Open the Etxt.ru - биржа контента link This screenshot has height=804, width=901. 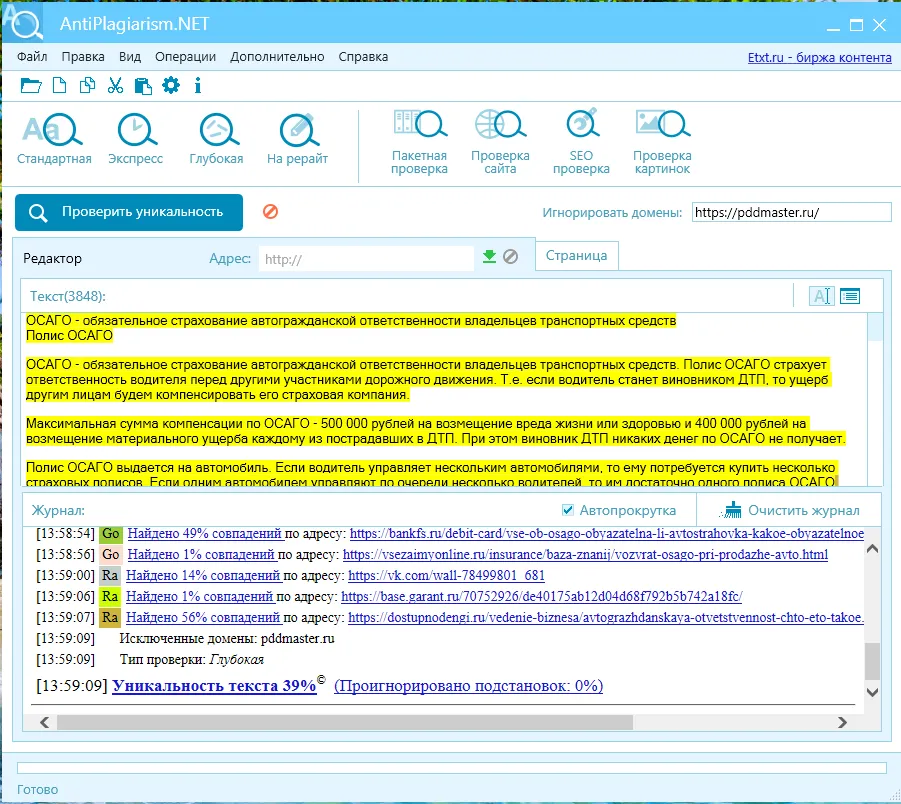coord(819,57)
